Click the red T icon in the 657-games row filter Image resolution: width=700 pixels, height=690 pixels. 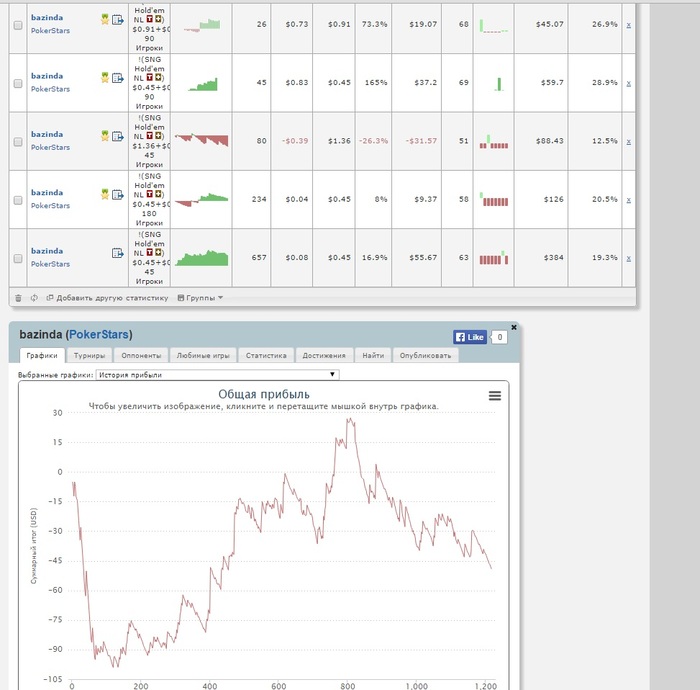pyautogui.click(x=150, y=253)
